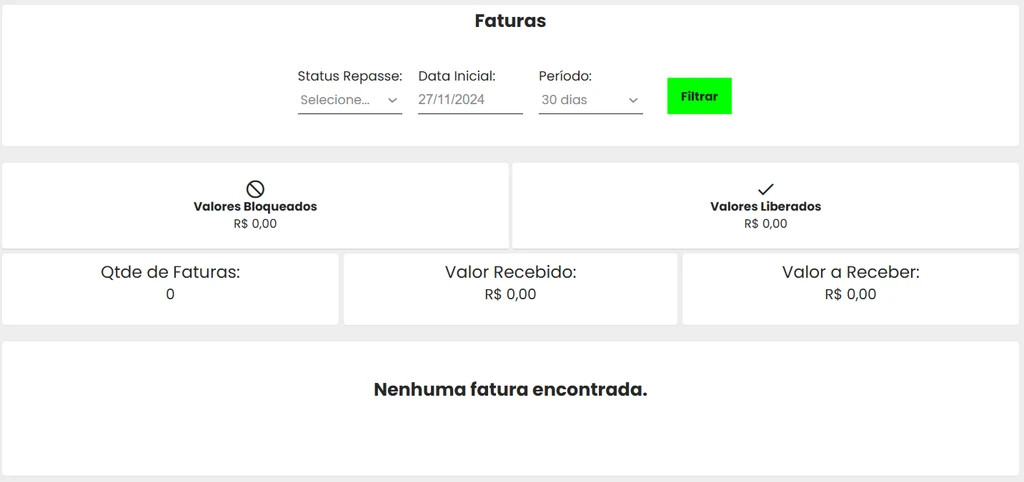This screenshot has width=1024, height=482.
Task: Expand the Status Repasse chevron arrow
Action: 392,100
